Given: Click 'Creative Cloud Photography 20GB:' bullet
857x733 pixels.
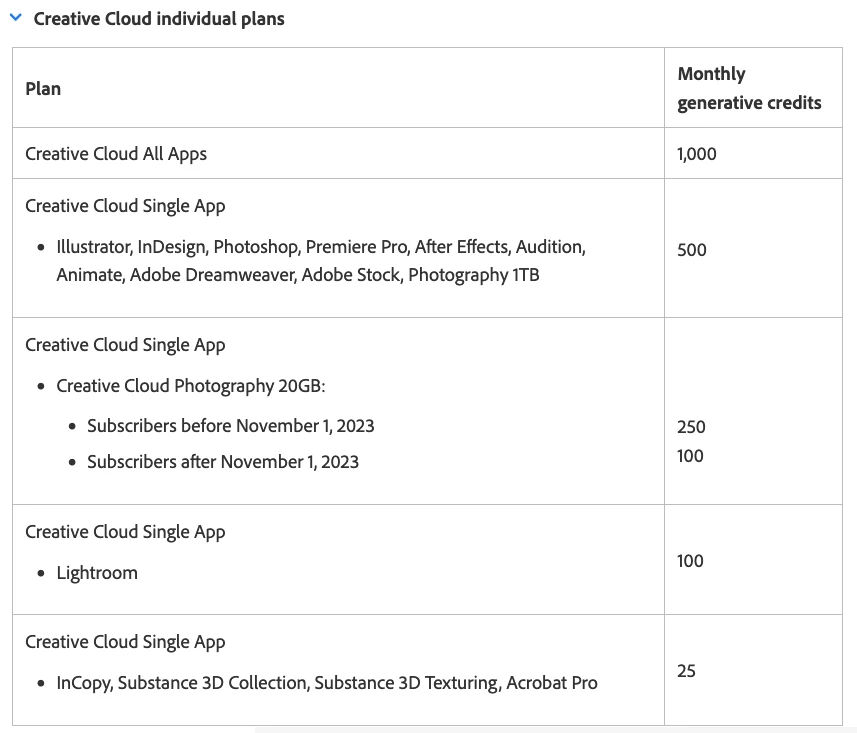Looking at the screenshot, I should click(191, 386).
